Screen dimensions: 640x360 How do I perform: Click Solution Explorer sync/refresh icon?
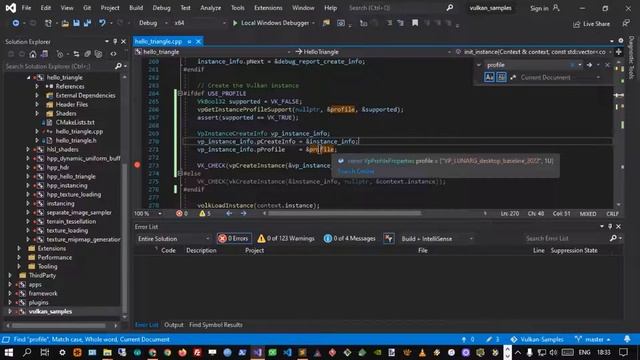[76, 54]
